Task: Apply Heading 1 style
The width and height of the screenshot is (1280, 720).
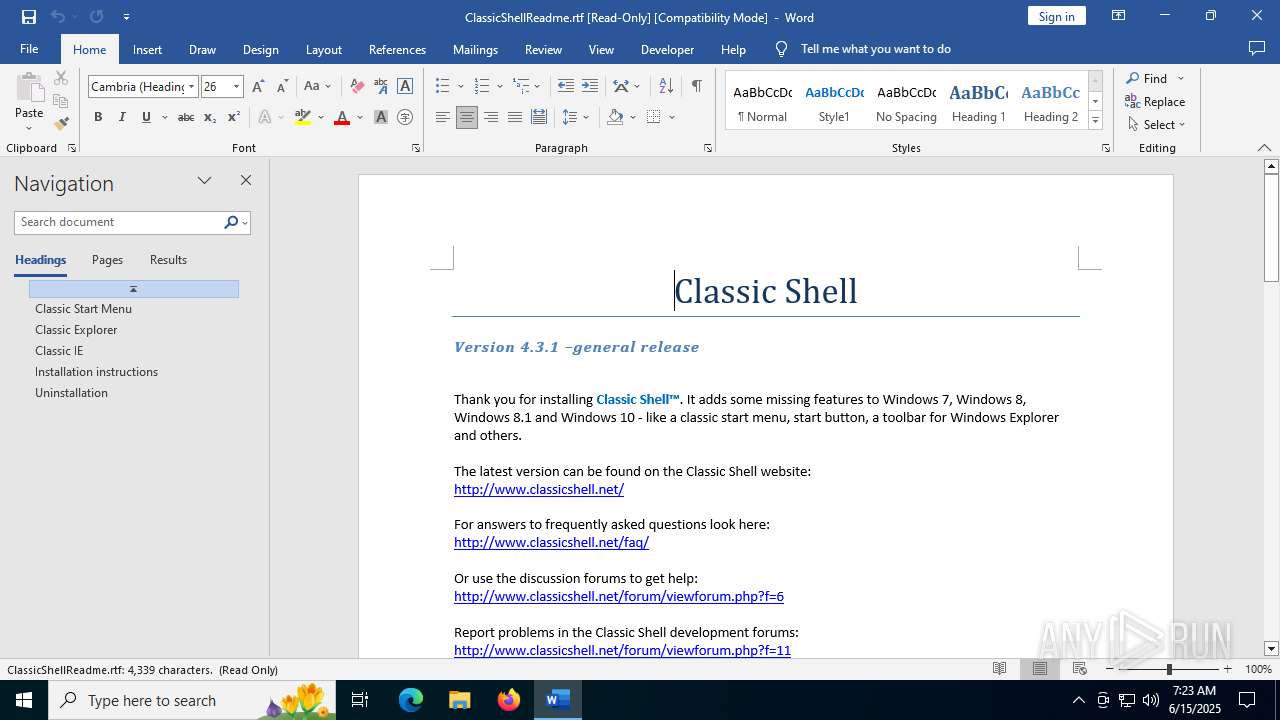Action: pyautogui.click(x=978, y=101)
